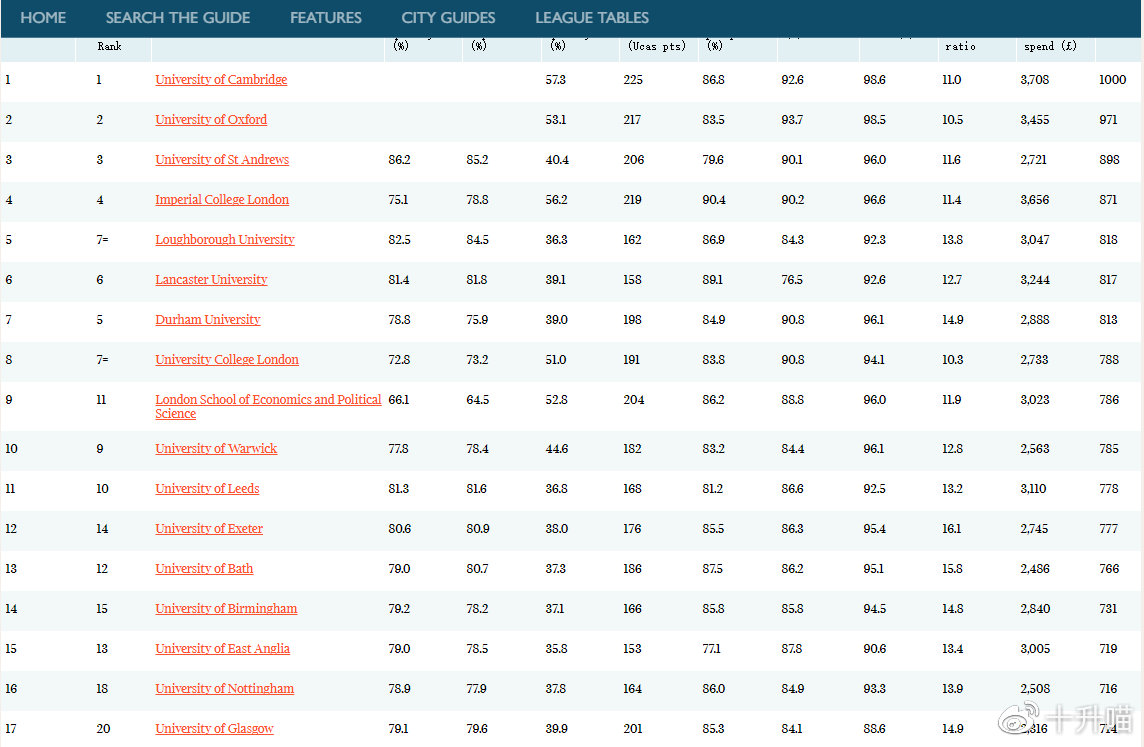
Task: Go to SEARCH THE GUIDE
Action: pos(178,18)
